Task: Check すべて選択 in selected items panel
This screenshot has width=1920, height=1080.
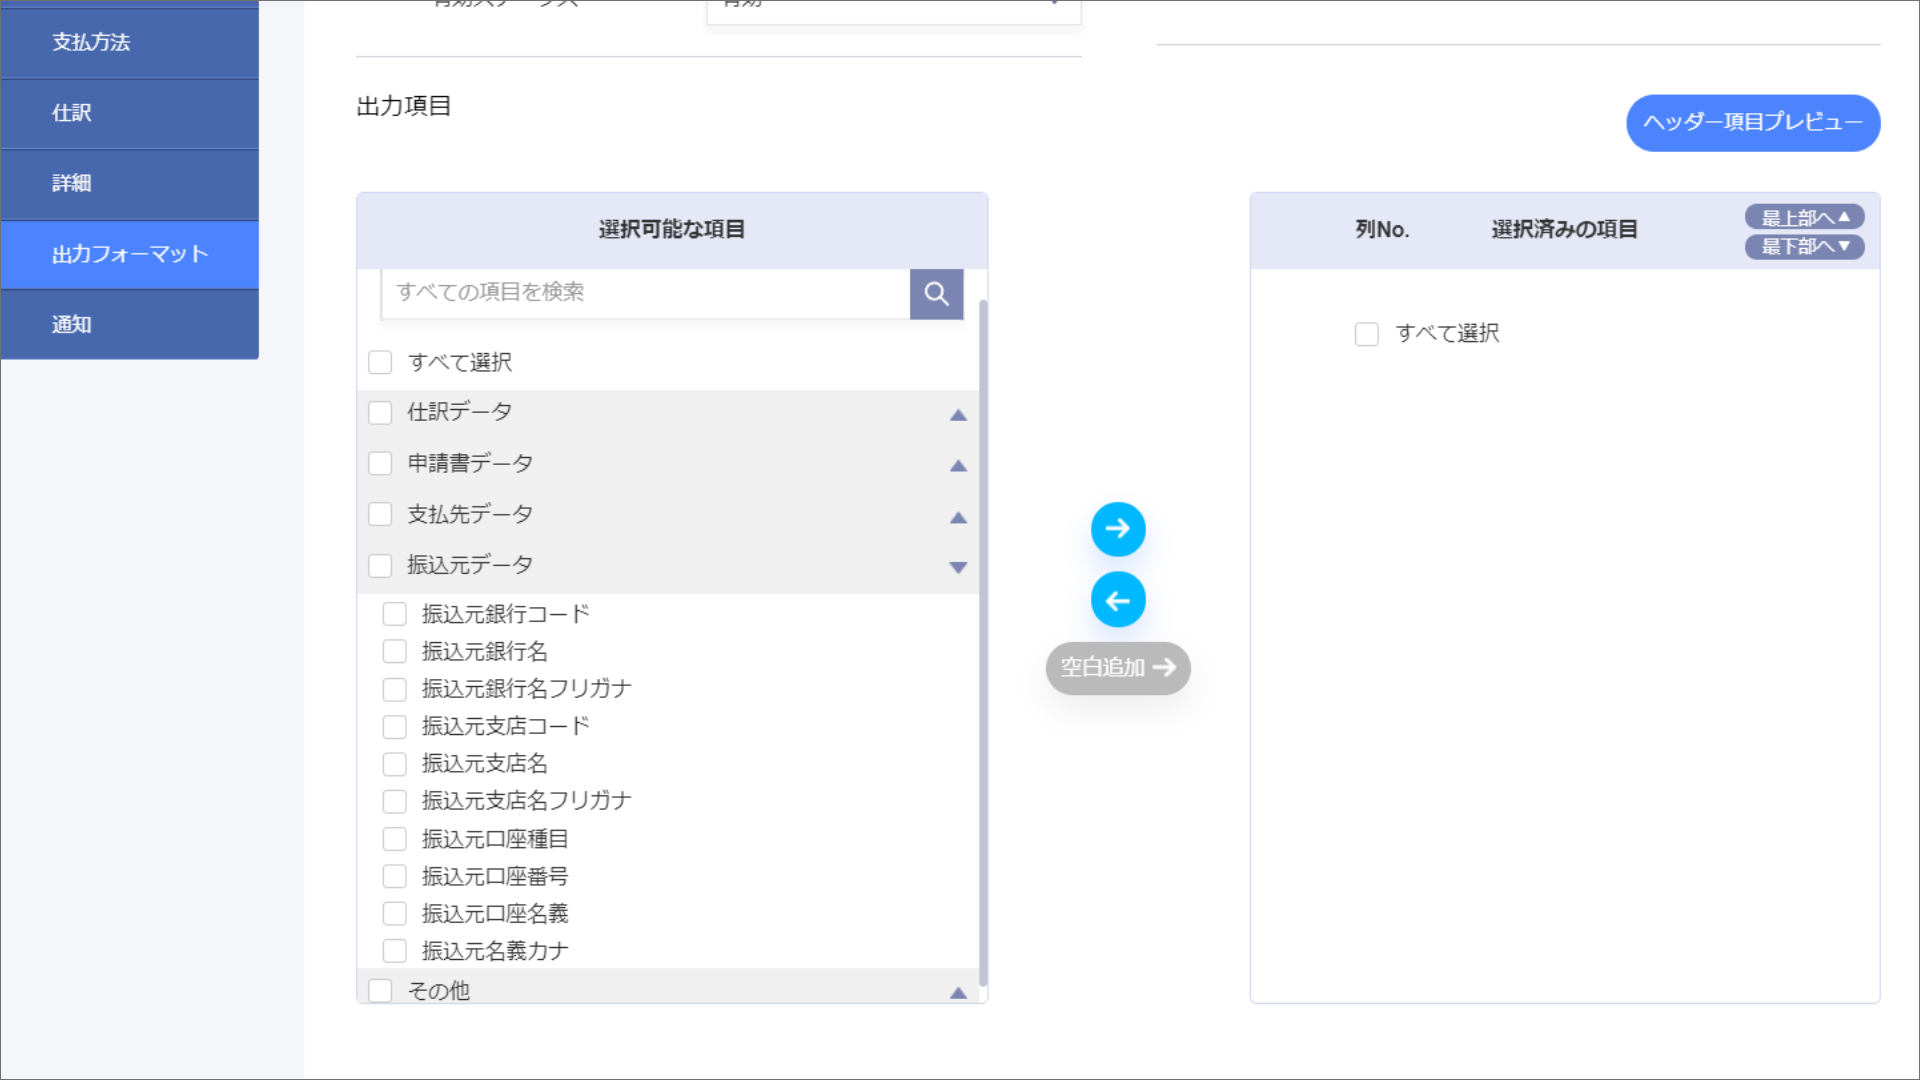Action: pos(1366,334)
